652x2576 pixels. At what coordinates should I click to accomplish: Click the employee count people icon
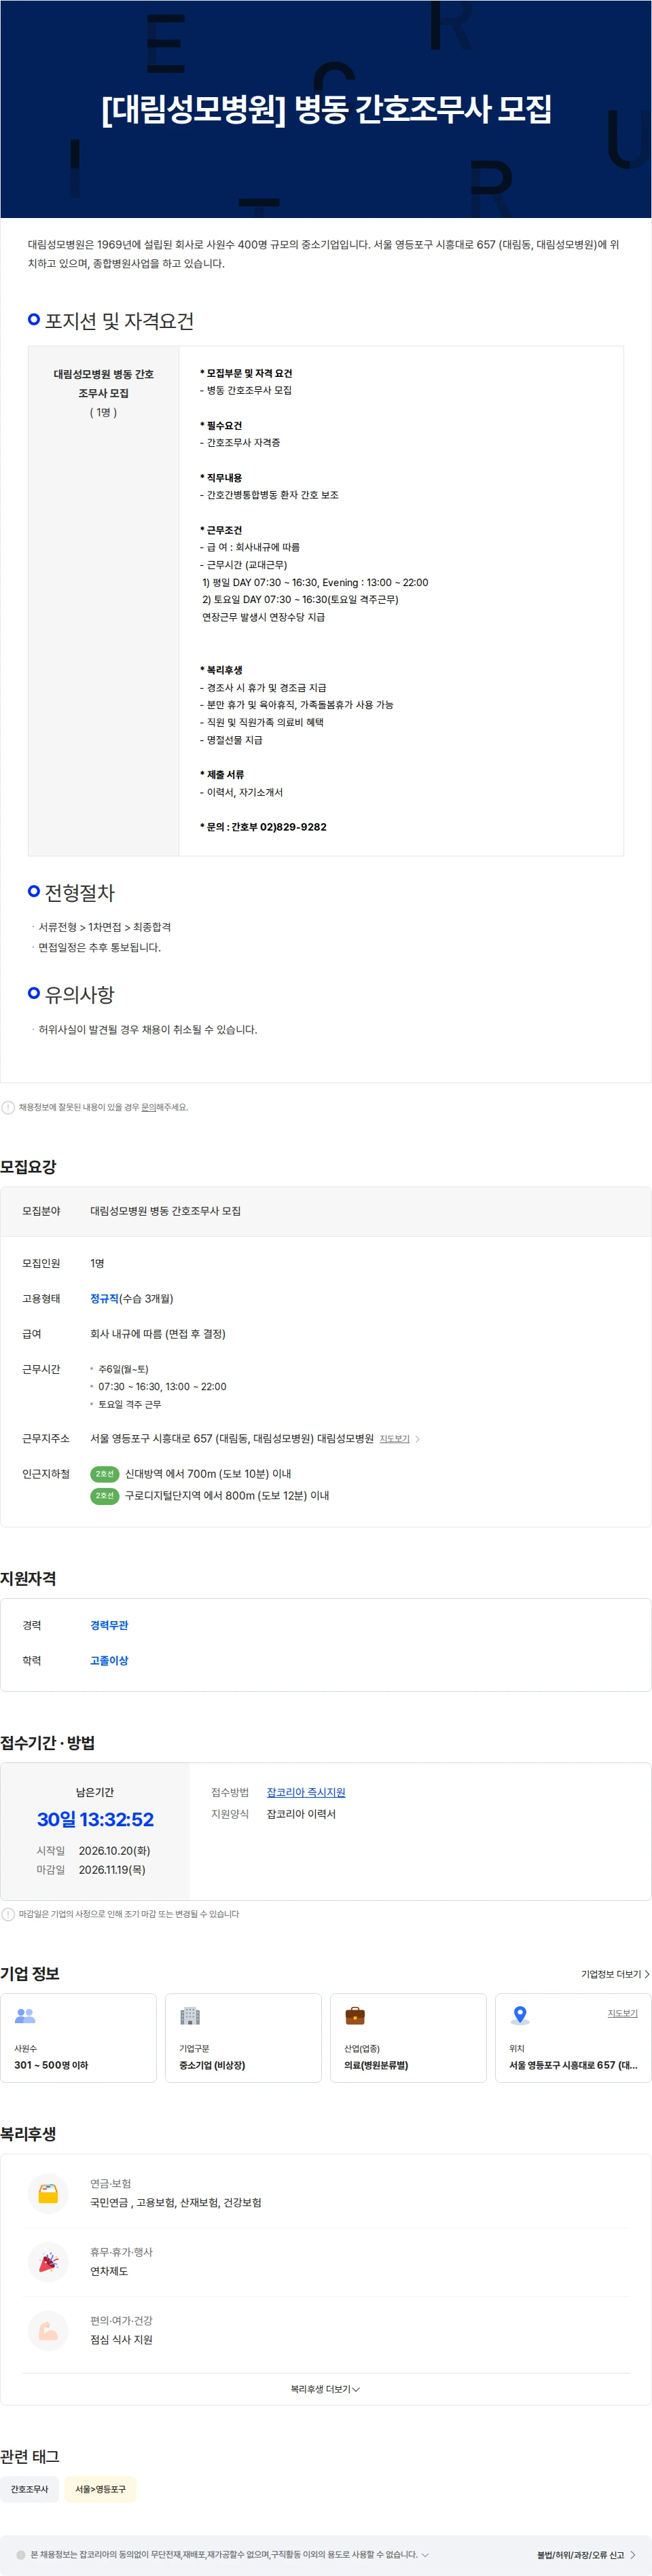point(25,2016)
